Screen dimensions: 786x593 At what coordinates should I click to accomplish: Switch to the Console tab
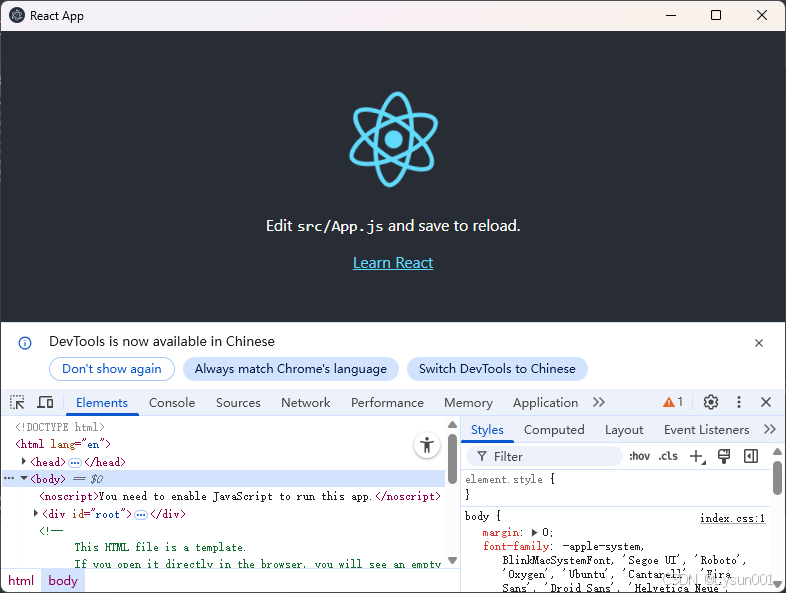pyautogui.click(x=172, y=403)
